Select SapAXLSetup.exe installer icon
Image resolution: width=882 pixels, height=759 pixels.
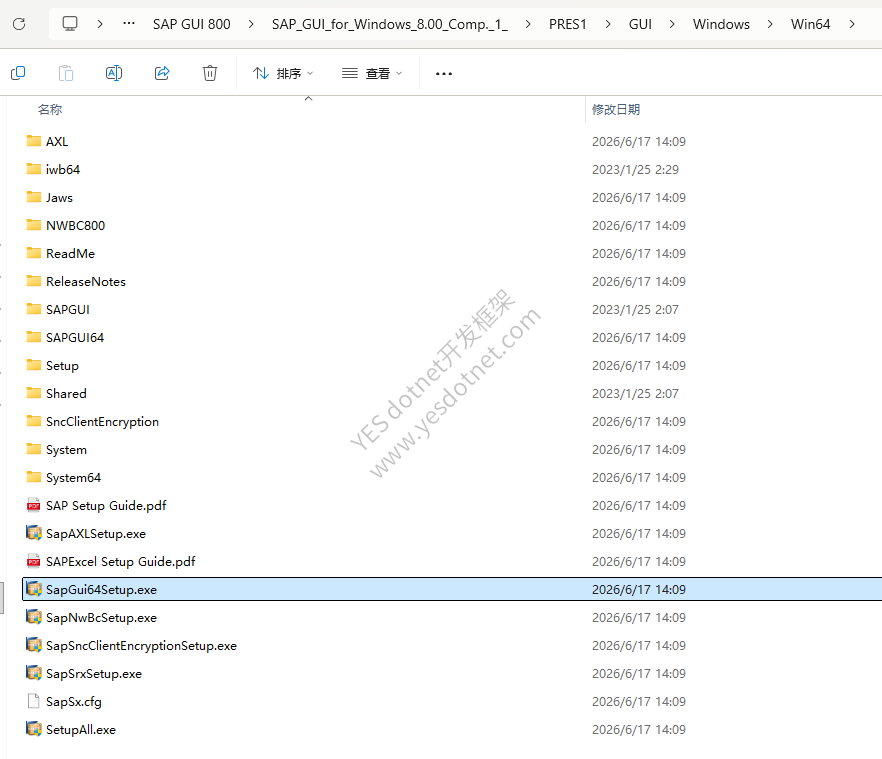point(34,533)
